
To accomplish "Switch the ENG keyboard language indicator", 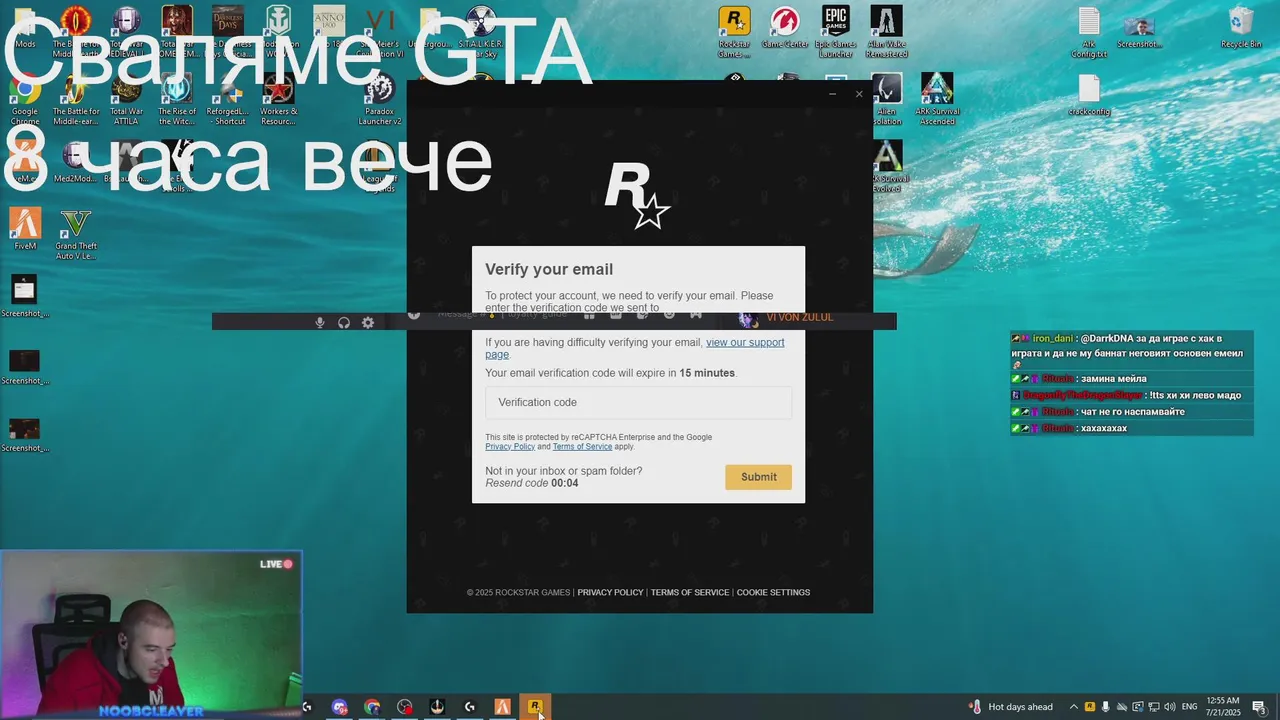I will (1189, 707).
